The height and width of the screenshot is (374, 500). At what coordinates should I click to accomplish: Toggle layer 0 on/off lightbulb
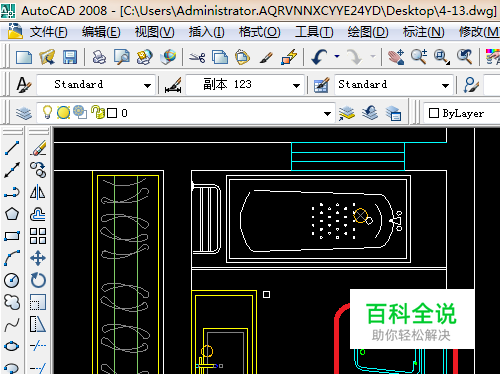click(47, 113)
